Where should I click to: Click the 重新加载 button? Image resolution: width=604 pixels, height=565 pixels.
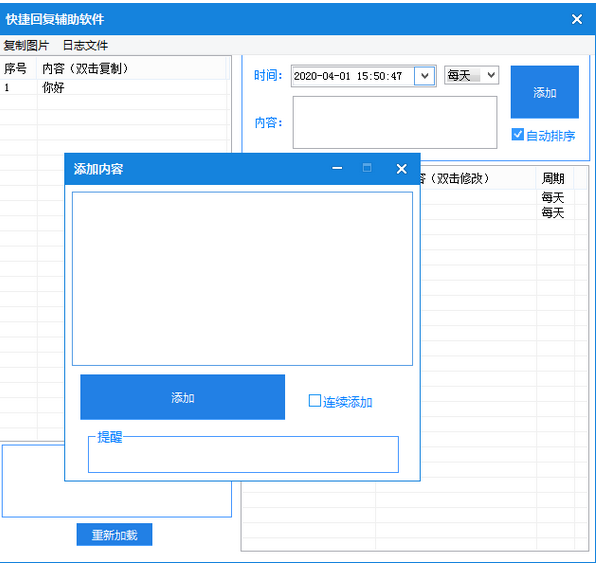click(114, 535)
